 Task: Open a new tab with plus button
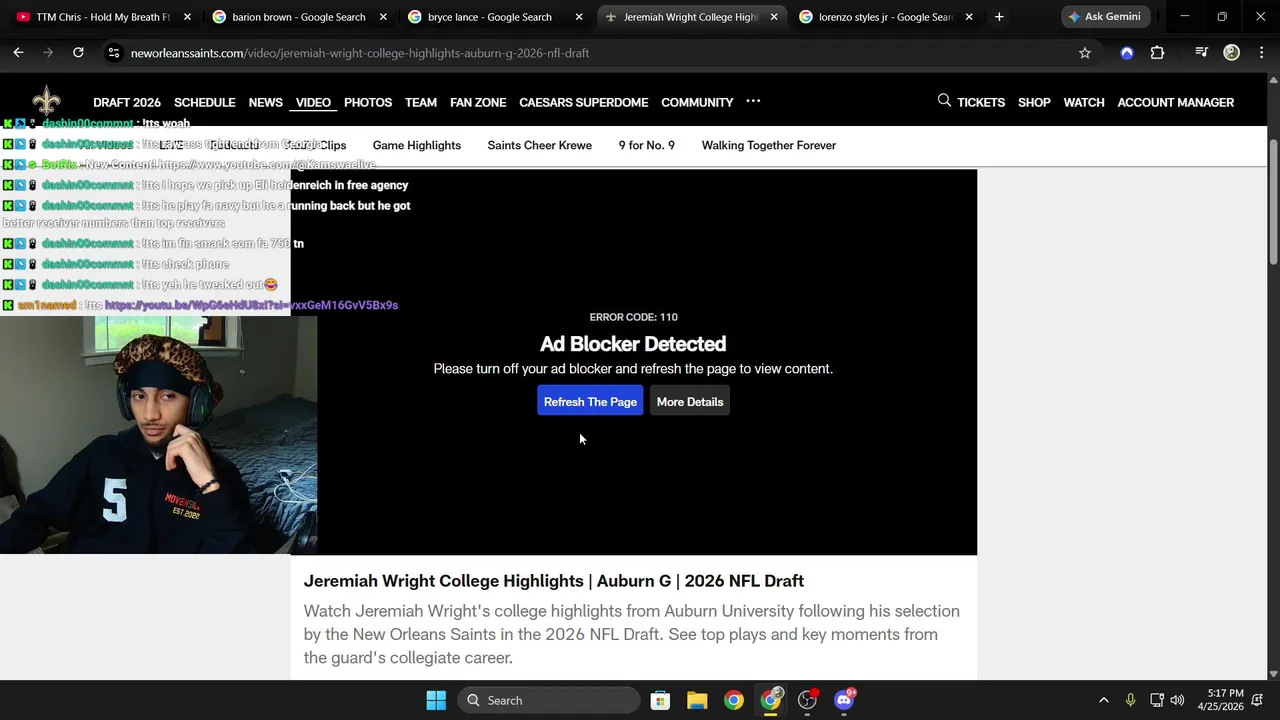click(x=999, y=17)
